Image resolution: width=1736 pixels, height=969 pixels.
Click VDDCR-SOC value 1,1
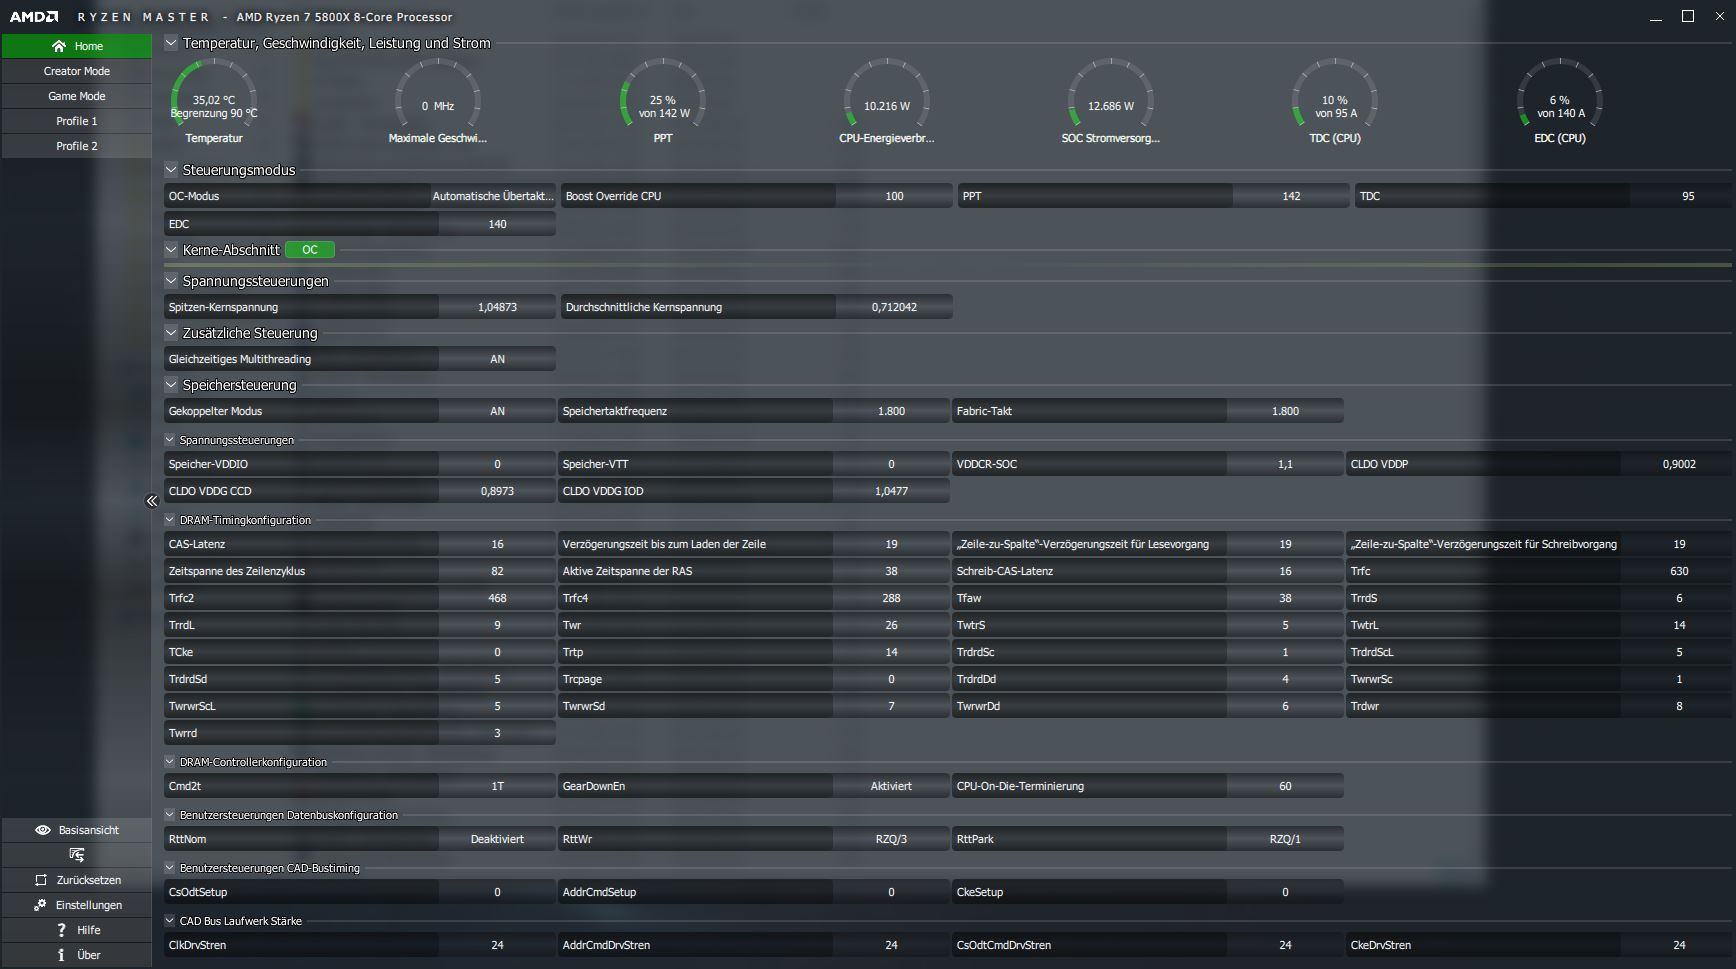pos(1285,464)
